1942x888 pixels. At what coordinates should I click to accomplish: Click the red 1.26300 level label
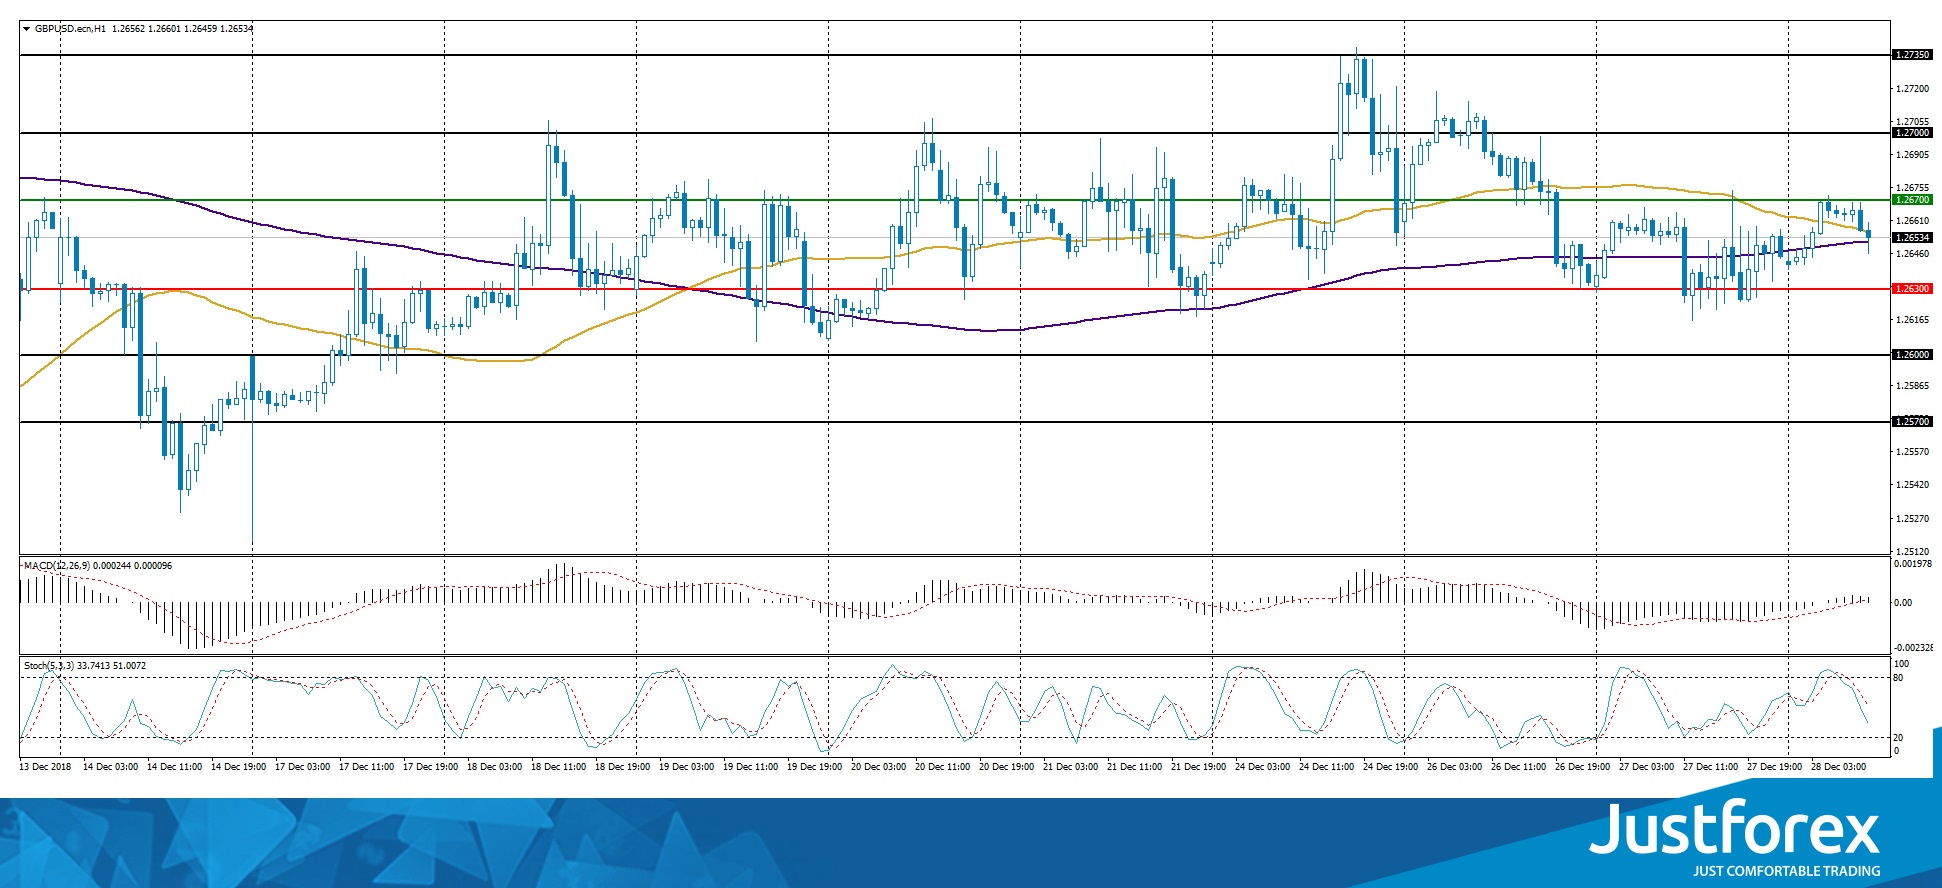pos(1913,289)
